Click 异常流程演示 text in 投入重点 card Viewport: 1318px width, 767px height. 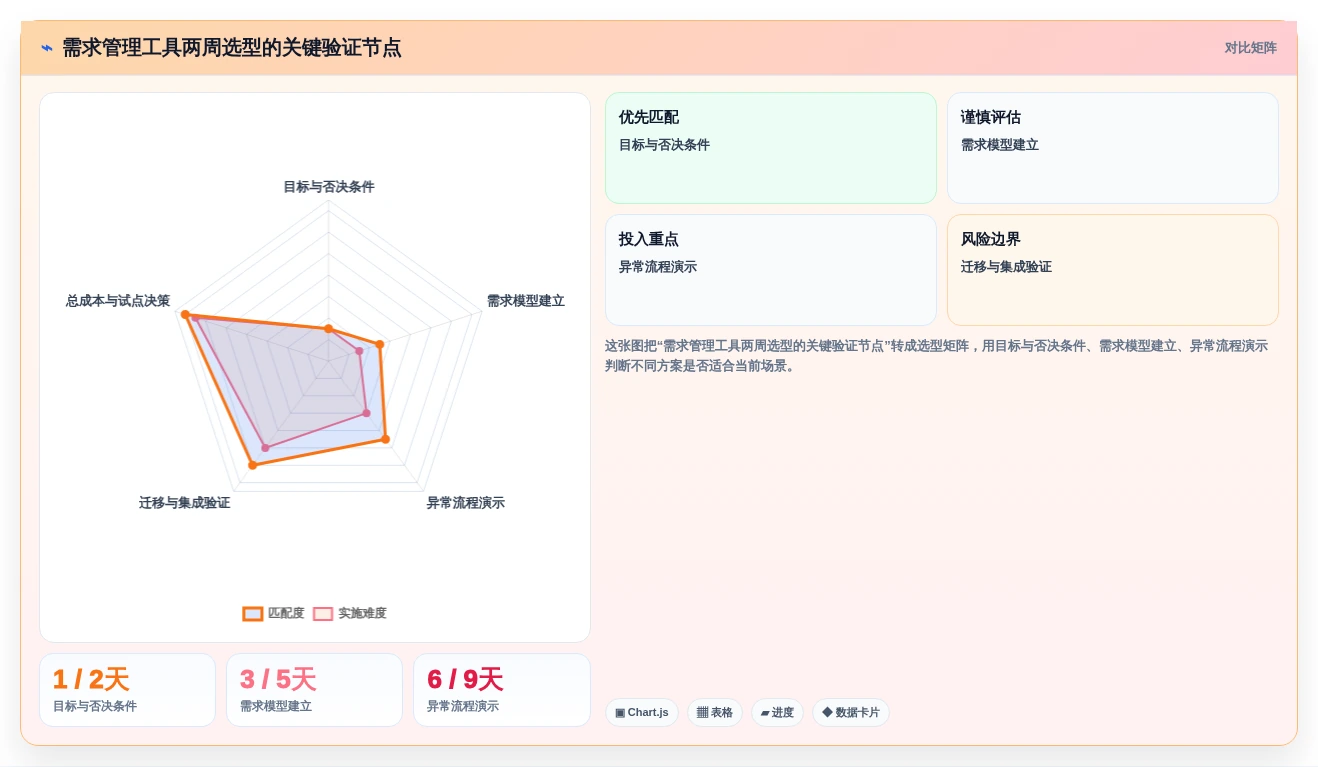tap(658, 267)
